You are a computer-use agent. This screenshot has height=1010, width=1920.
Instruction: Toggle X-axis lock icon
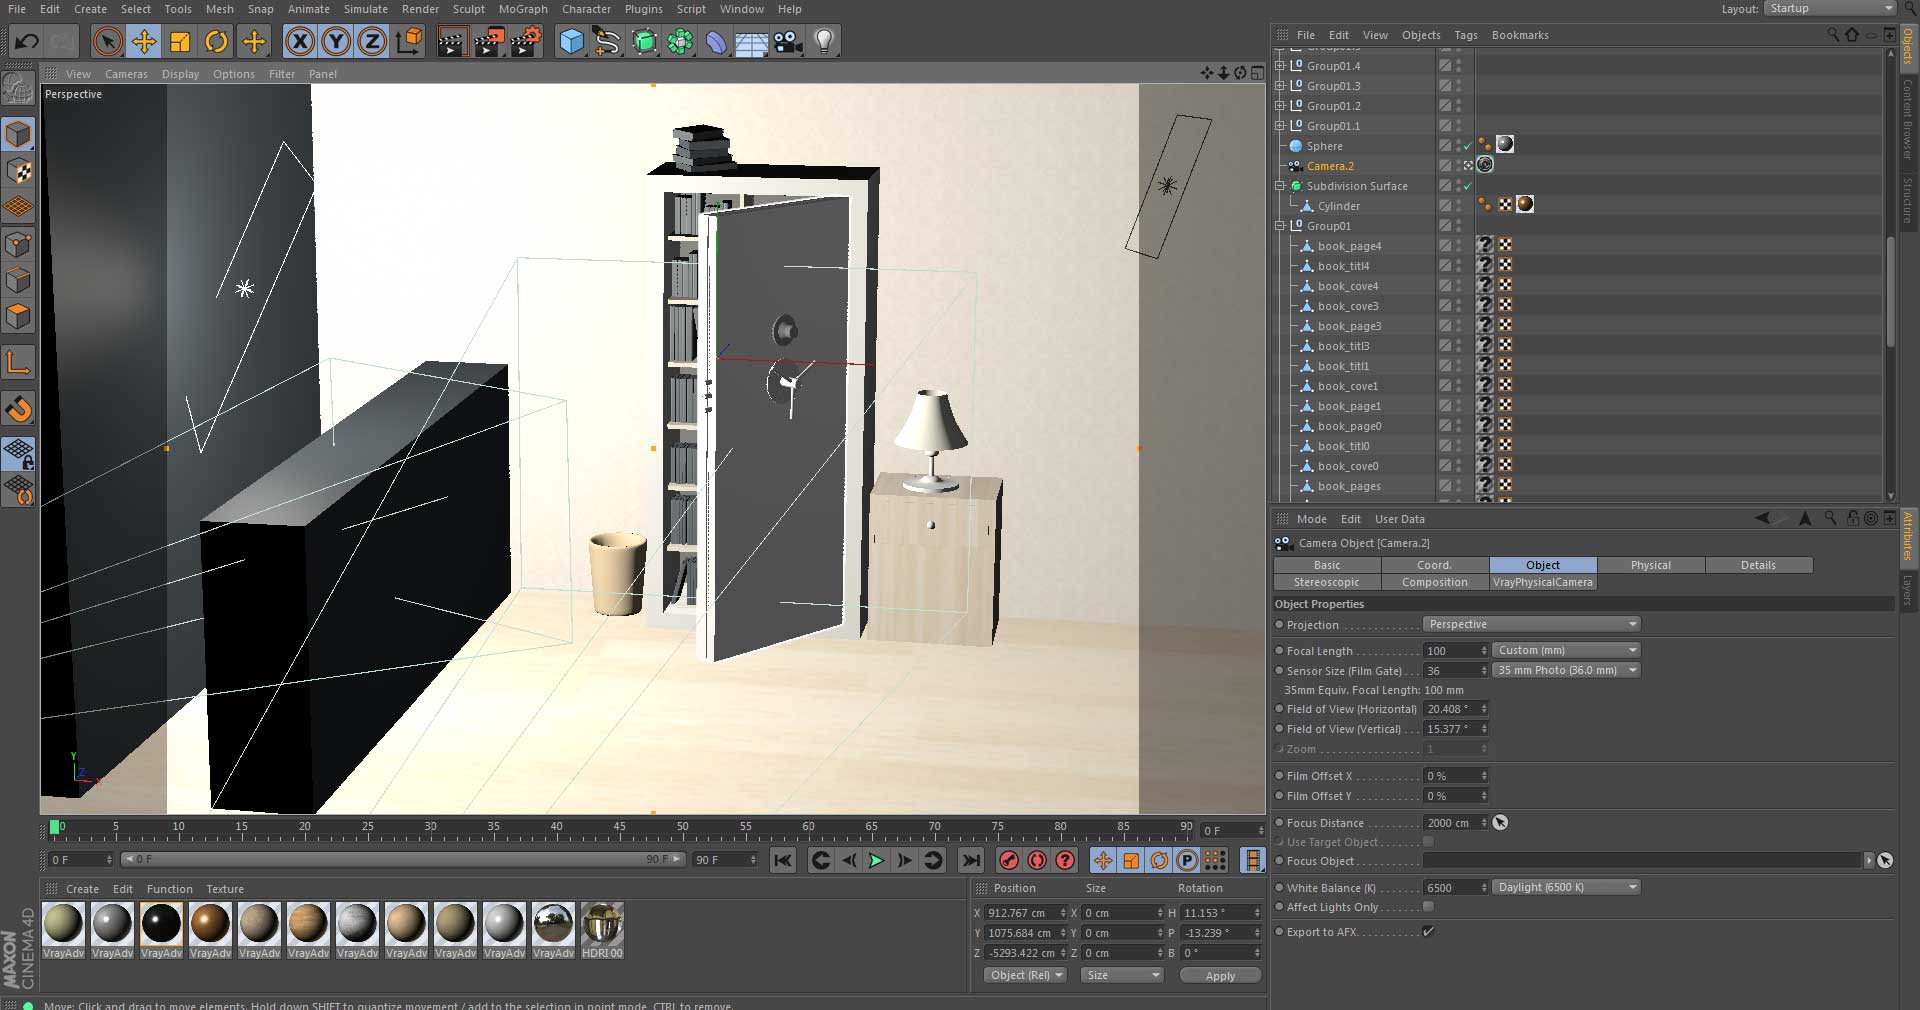(299, 42)
